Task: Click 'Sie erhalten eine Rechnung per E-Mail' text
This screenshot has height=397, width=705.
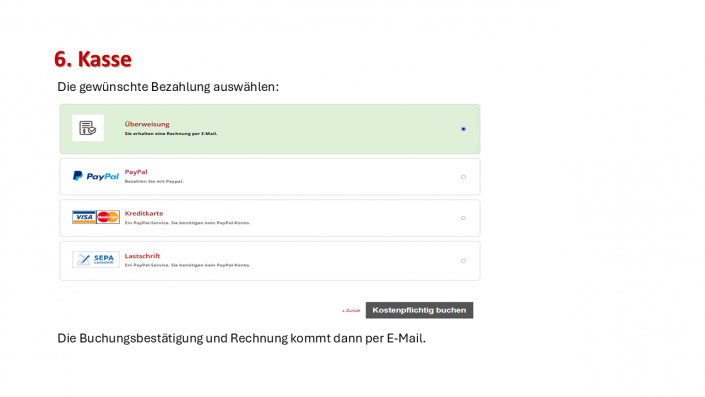Action: [171, 134]
